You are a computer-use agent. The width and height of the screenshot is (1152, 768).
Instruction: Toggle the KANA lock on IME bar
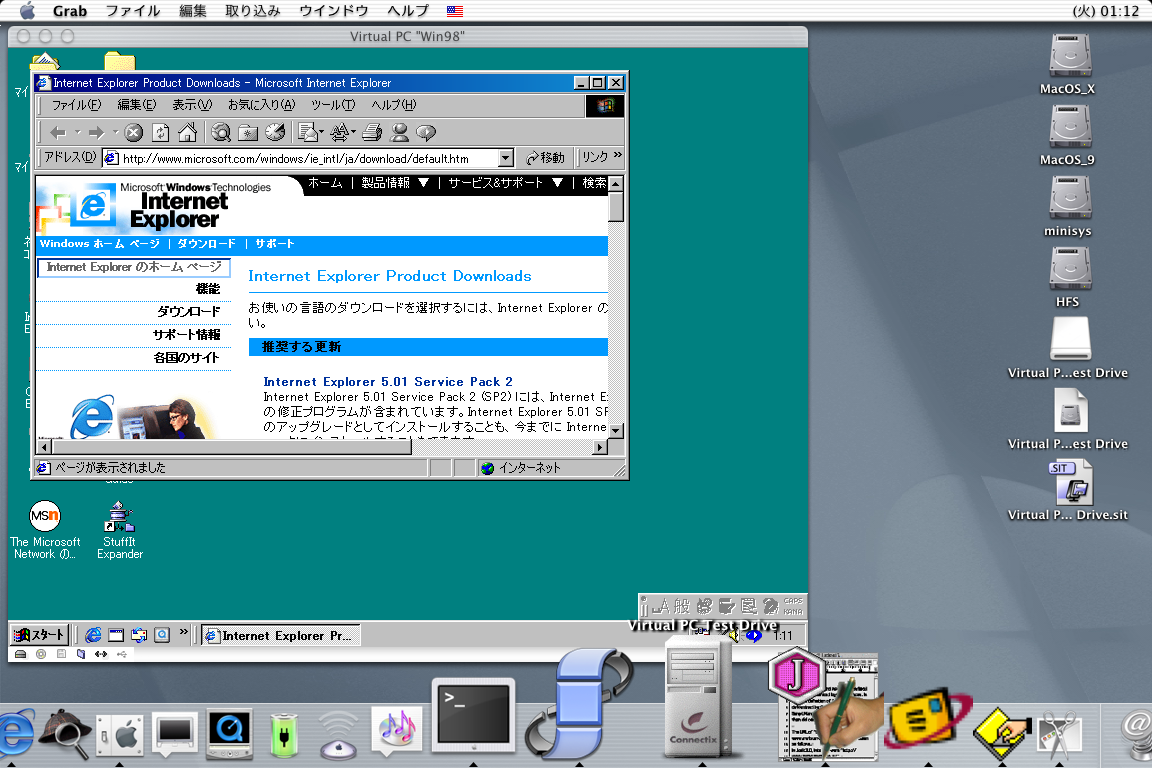point(792,611)
